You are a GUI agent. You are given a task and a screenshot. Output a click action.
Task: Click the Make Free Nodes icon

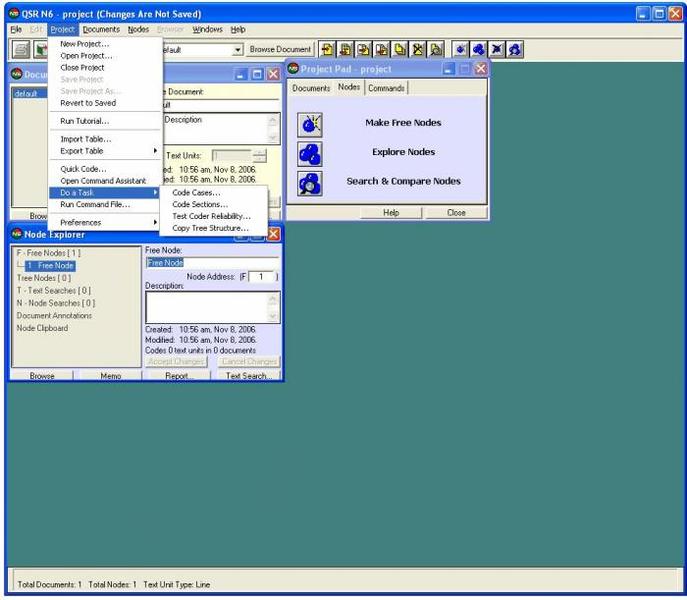pyautogui.click(x=310, y=125)
